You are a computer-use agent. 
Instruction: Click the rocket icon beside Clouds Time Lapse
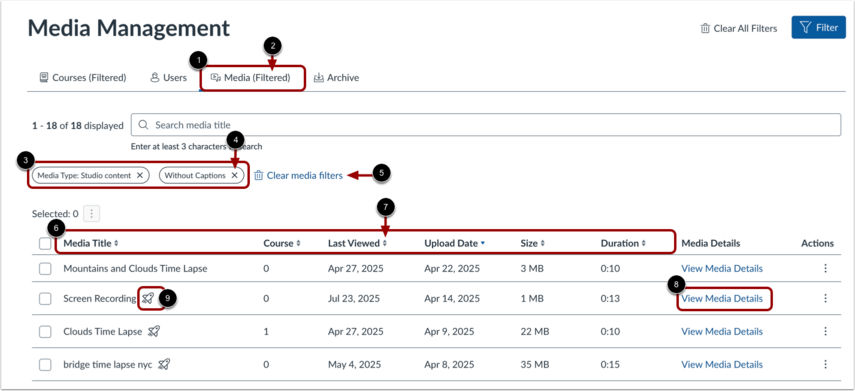pyautogui.click(x=154, y=331)
